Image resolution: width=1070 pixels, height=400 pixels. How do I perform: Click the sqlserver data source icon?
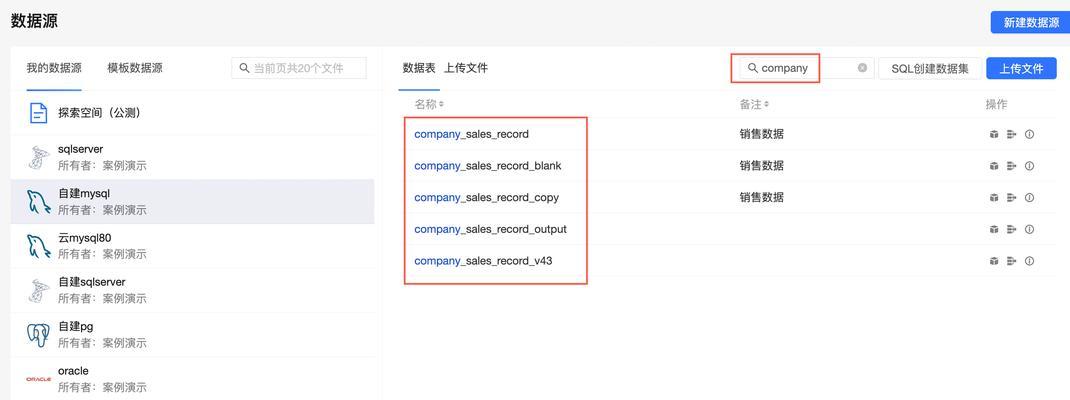click(38, 157)
